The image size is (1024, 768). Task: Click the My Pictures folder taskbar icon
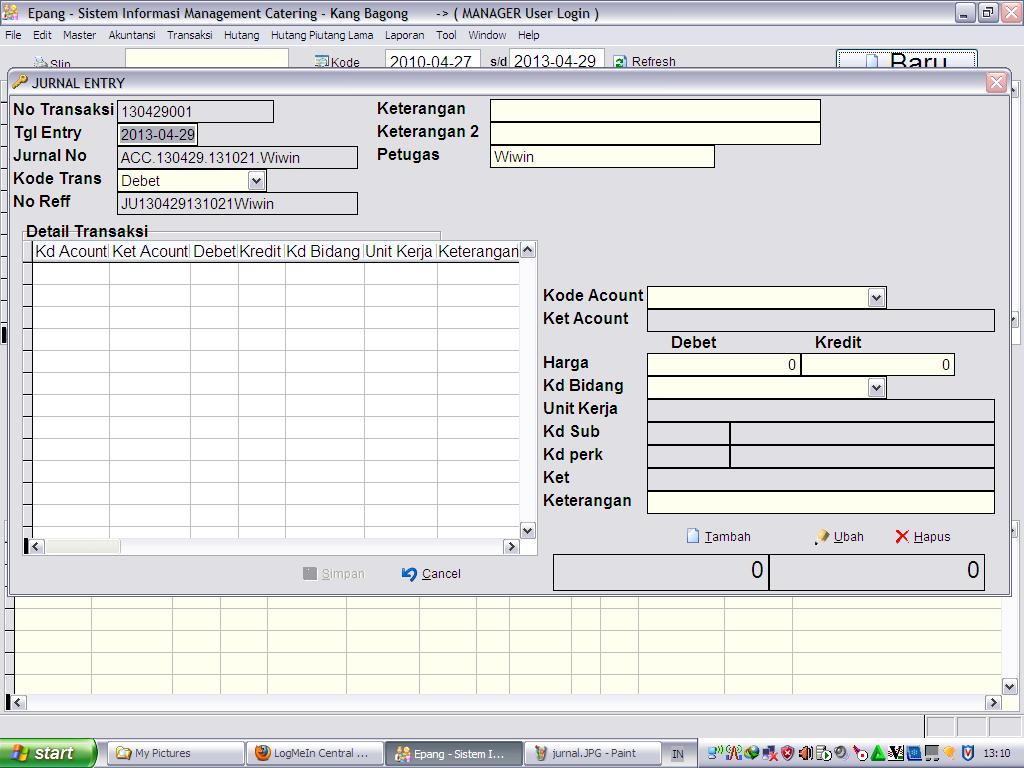point(124,753)
